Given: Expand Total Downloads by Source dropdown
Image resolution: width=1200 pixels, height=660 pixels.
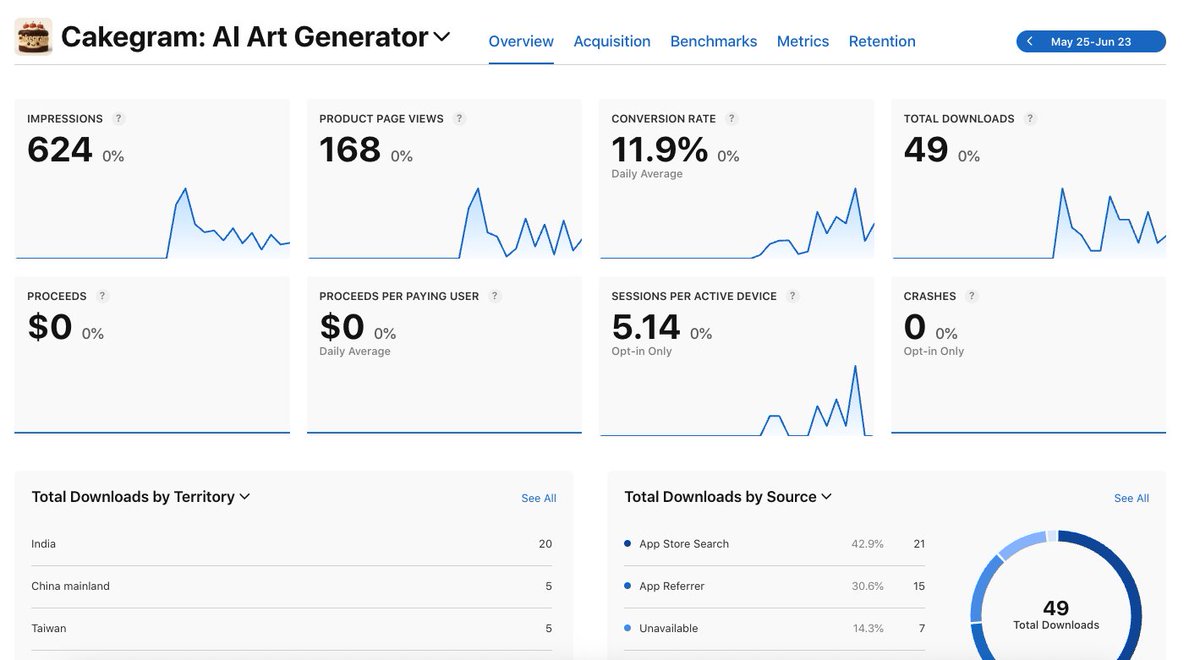Looking at the screenshot, I should pyautogui.click(x=728, y=497).
